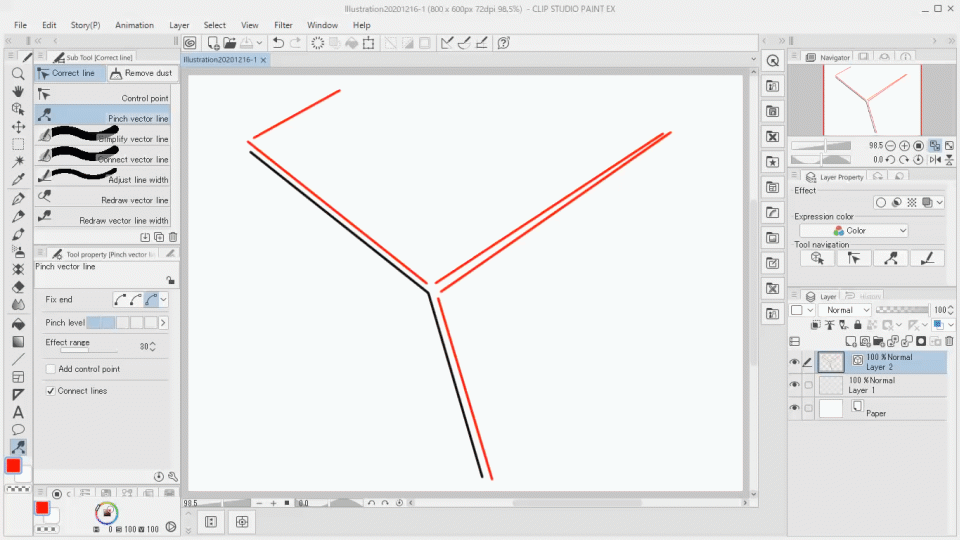This screenshot has width=960, height=540.
Task: Open the Animation menu
Action: tap(134, 25)
